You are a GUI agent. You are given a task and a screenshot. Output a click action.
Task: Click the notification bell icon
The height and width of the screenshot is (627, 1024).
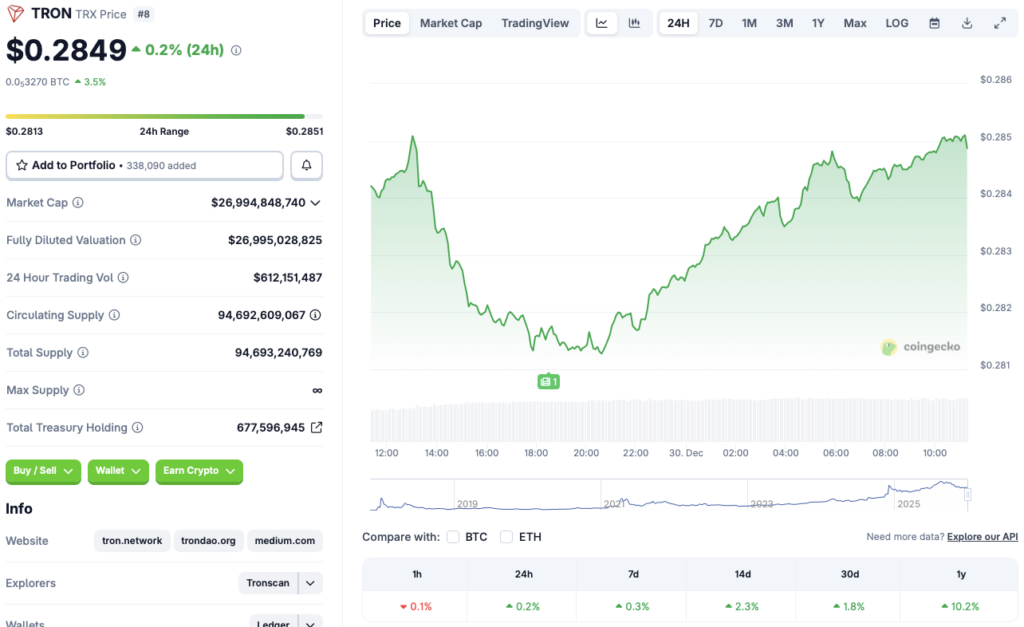(x=306, y=165)
